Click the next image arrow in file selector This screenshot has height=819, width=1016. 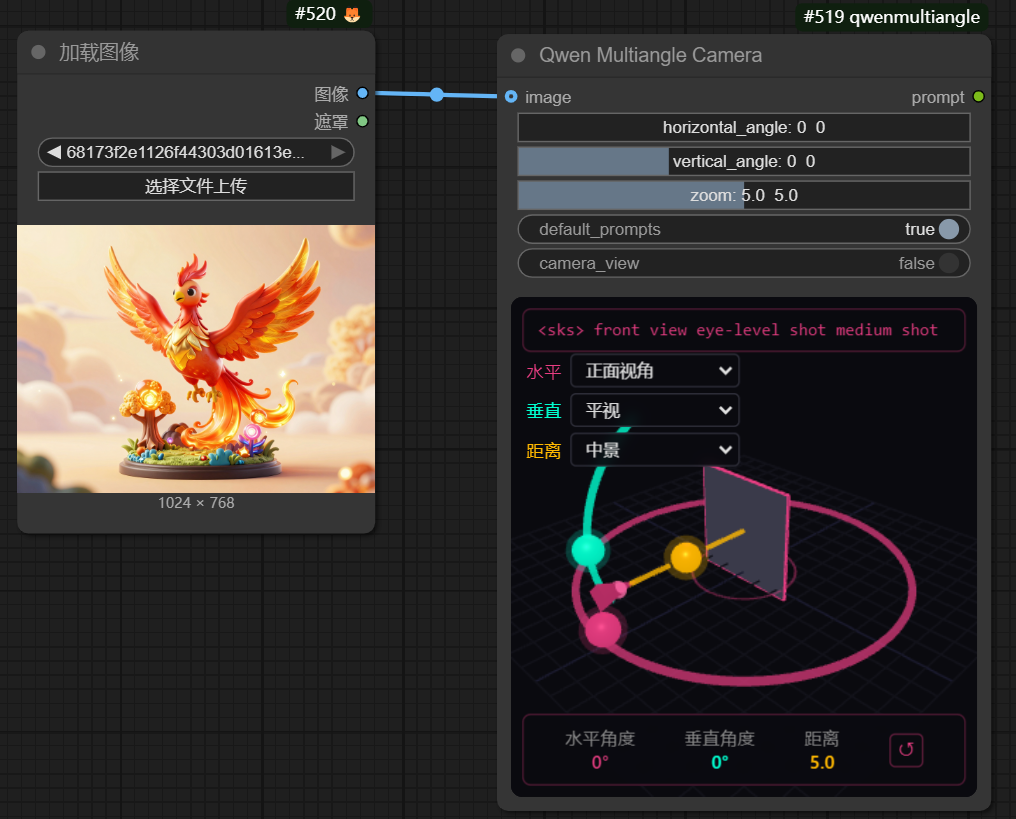(x=338, y=152)
